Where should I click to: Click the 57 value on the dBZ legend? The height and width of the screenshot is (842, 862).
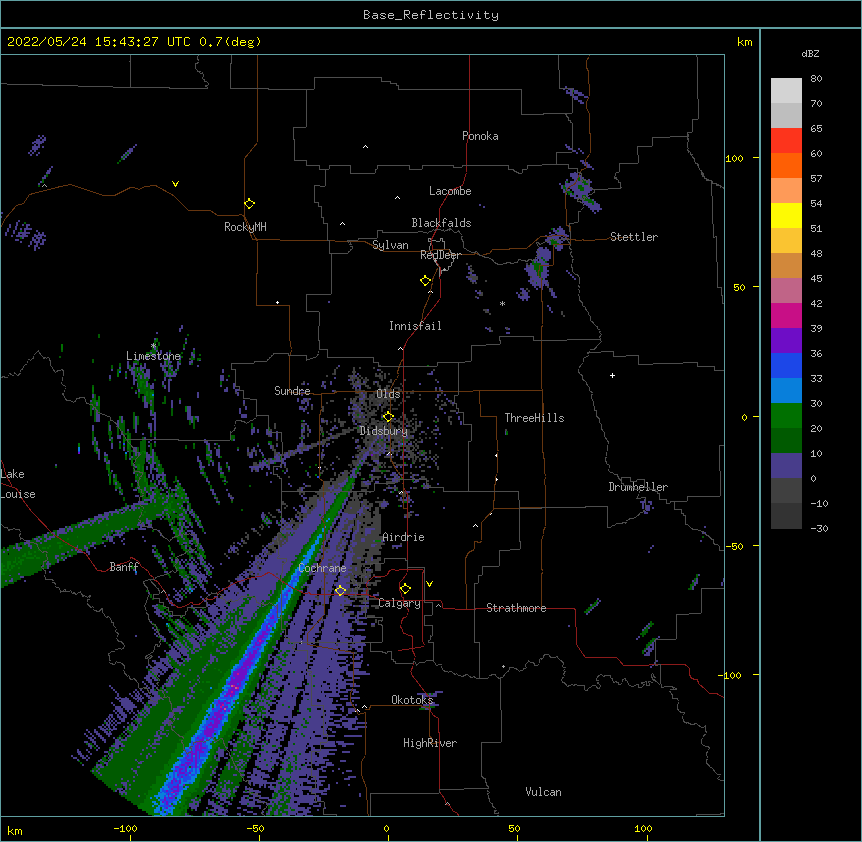point(816,179)
